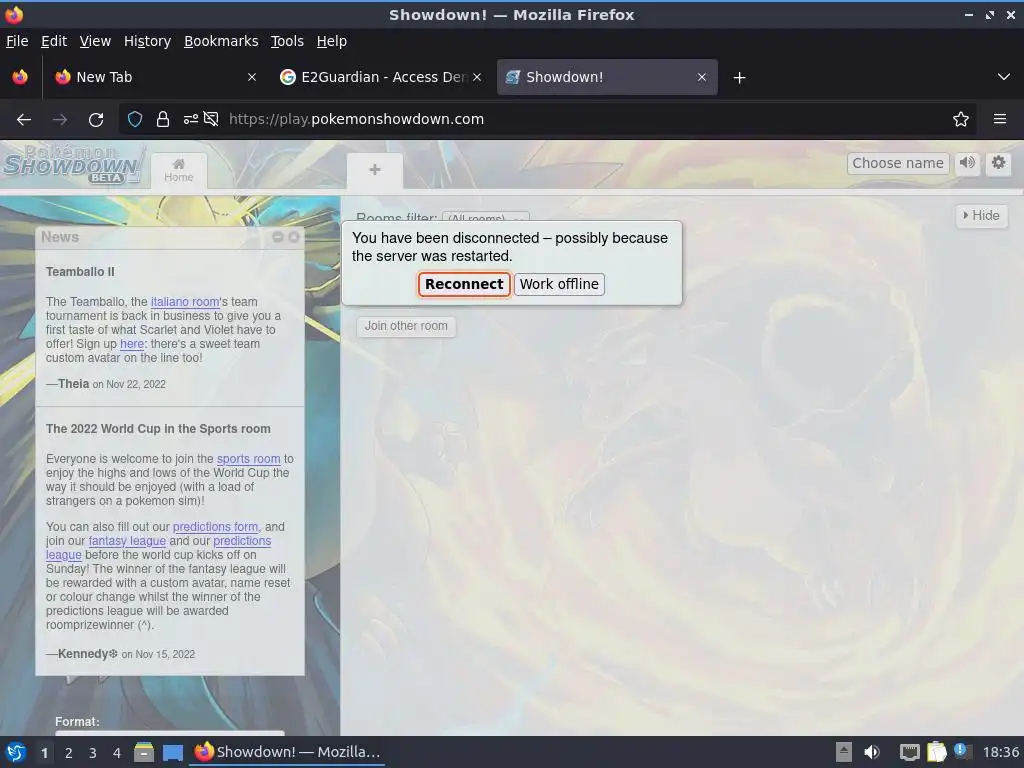Click the blocked autoplay icon in address bar

[x=211, y=120]
